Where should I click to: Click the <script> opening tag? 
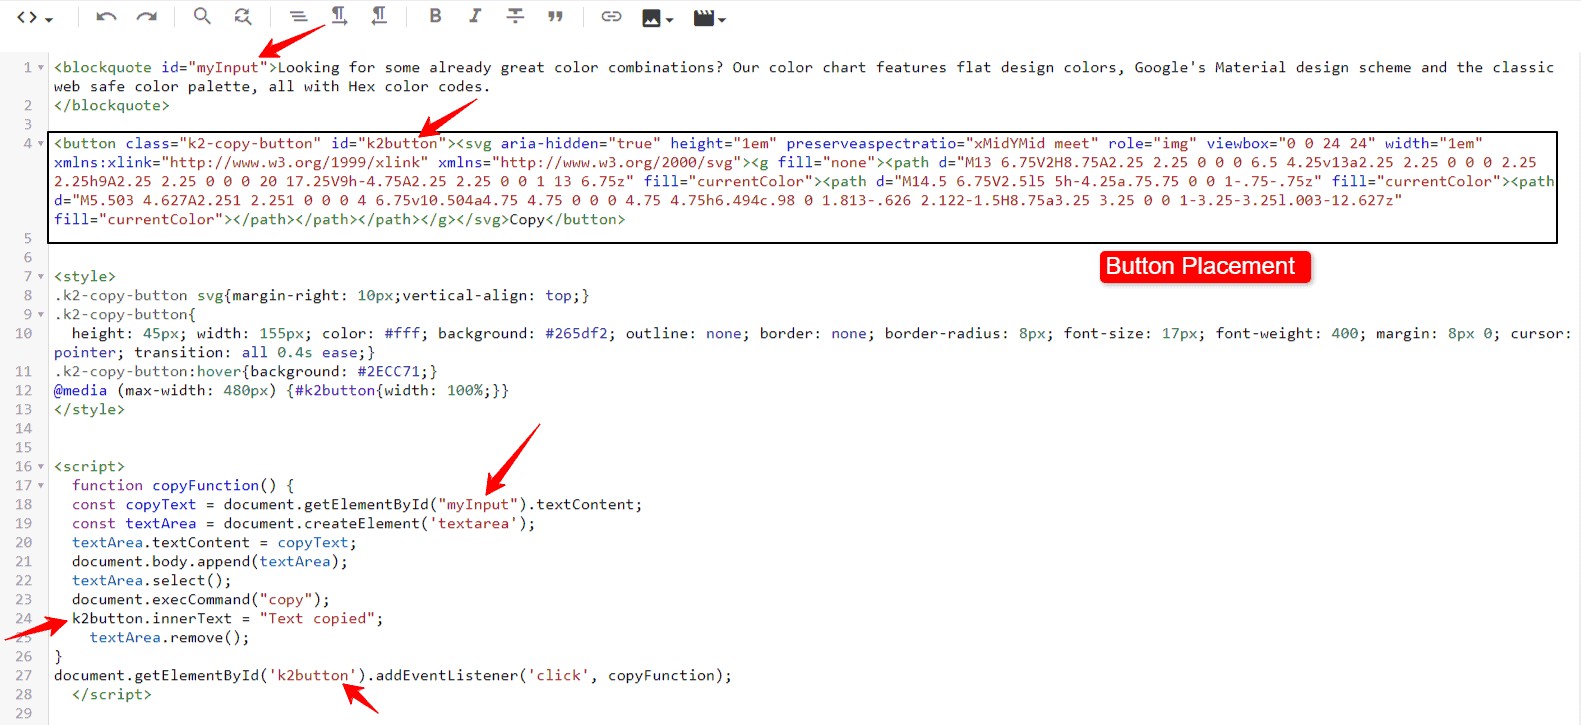(x=89, y=466)
